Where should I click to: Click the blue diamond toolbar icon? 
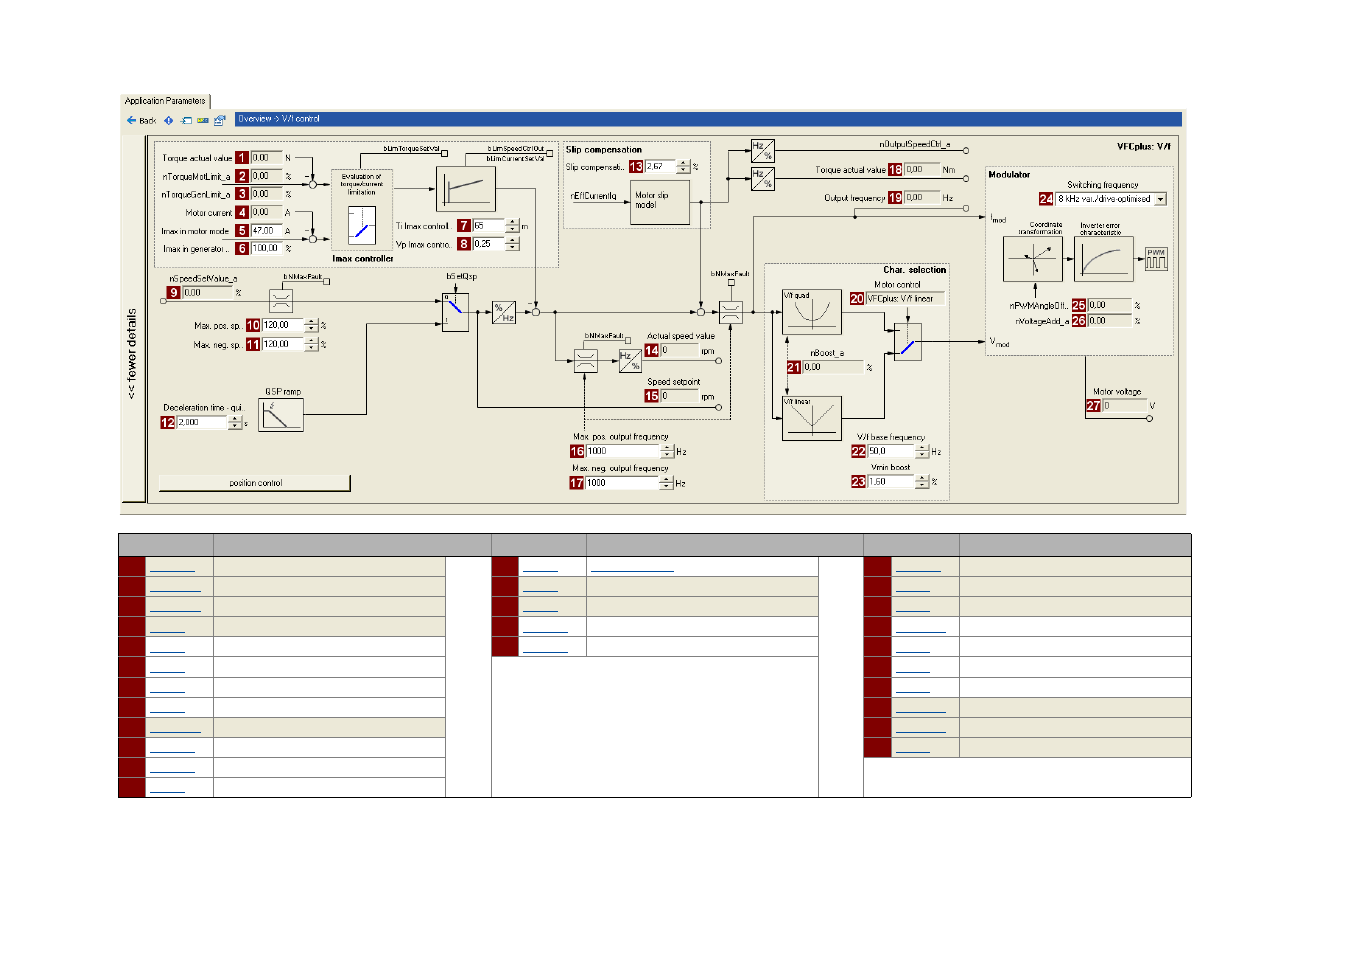coord(168,120)
